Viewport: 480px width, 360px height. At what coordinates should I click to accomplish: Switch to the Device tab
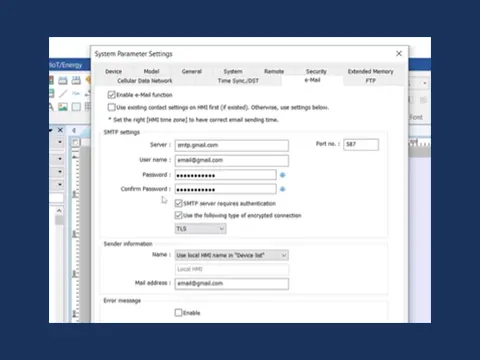[x=113, y=71]
